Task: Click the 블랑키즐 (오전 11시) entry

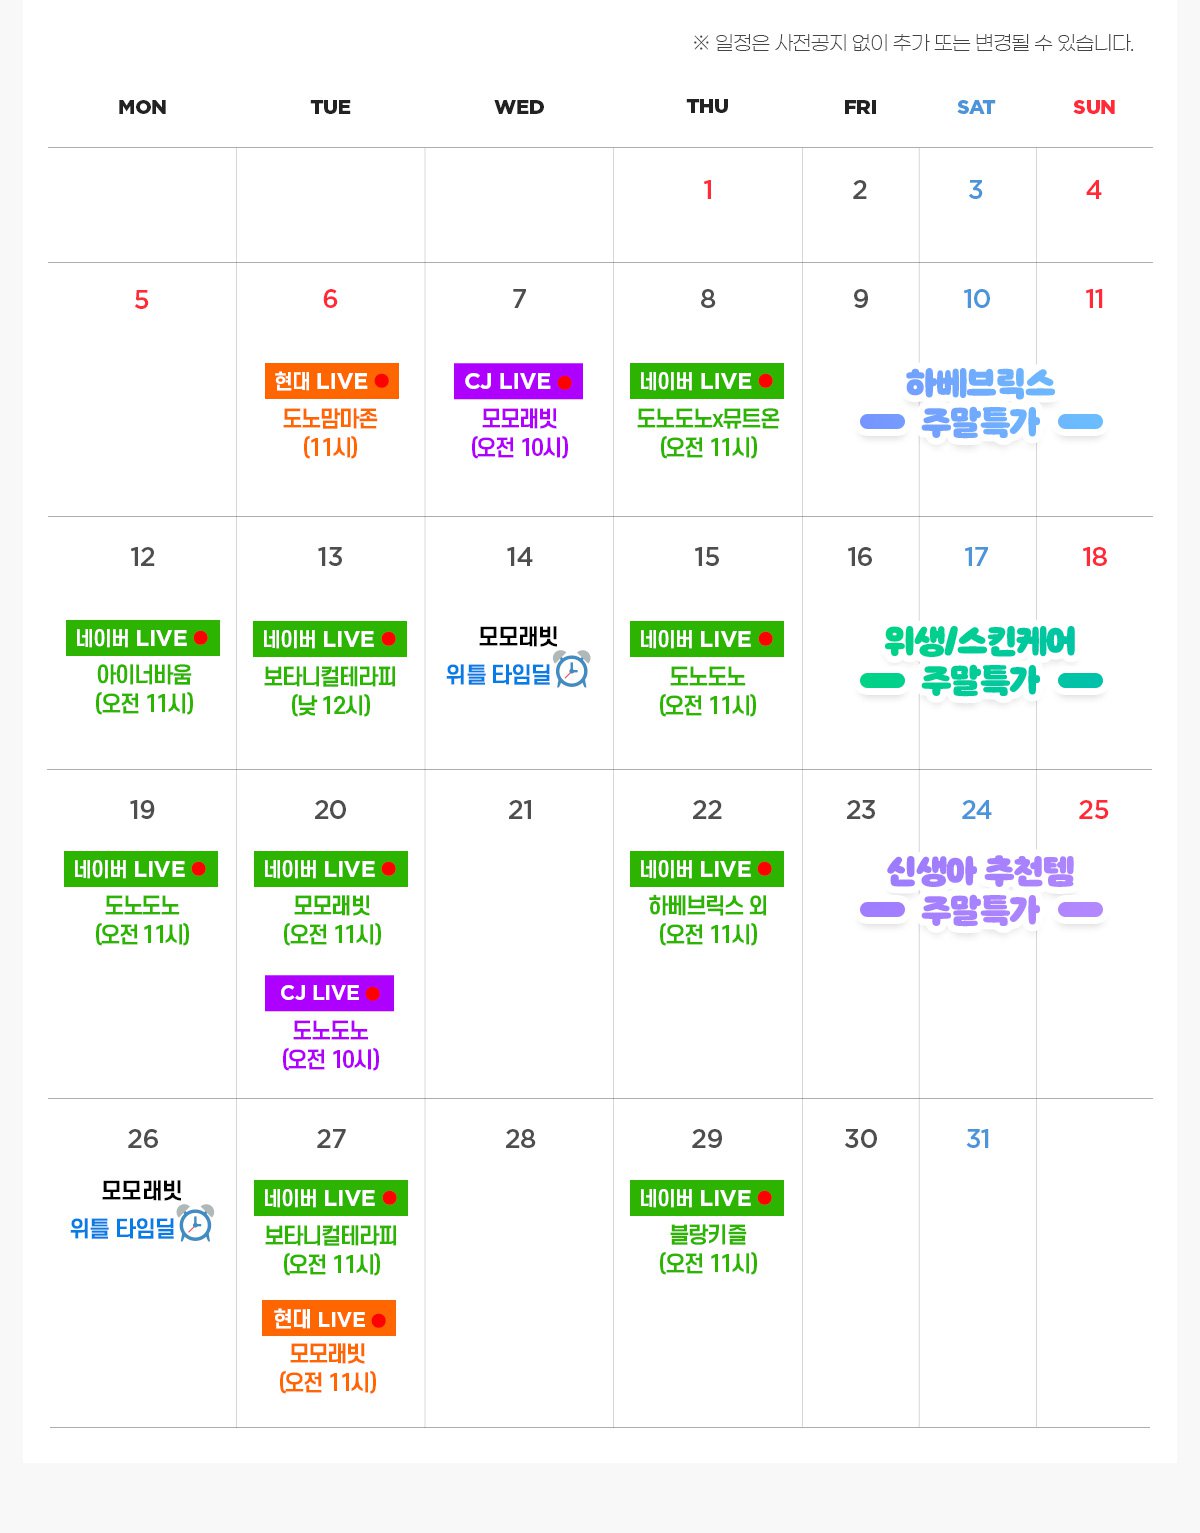Action: click(x=708, y=1249)
